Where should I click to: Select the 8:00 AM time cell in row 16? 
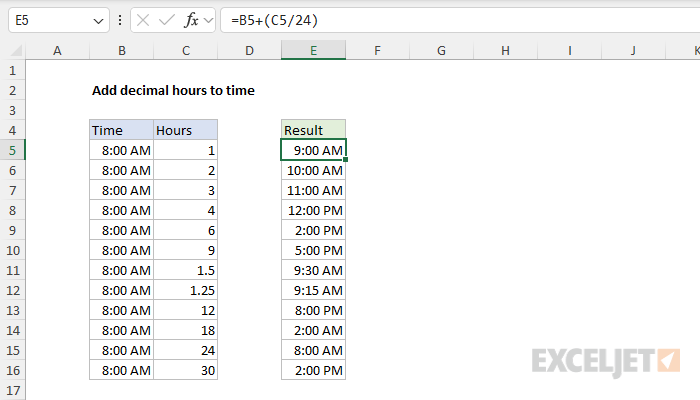tap(121, 370)
